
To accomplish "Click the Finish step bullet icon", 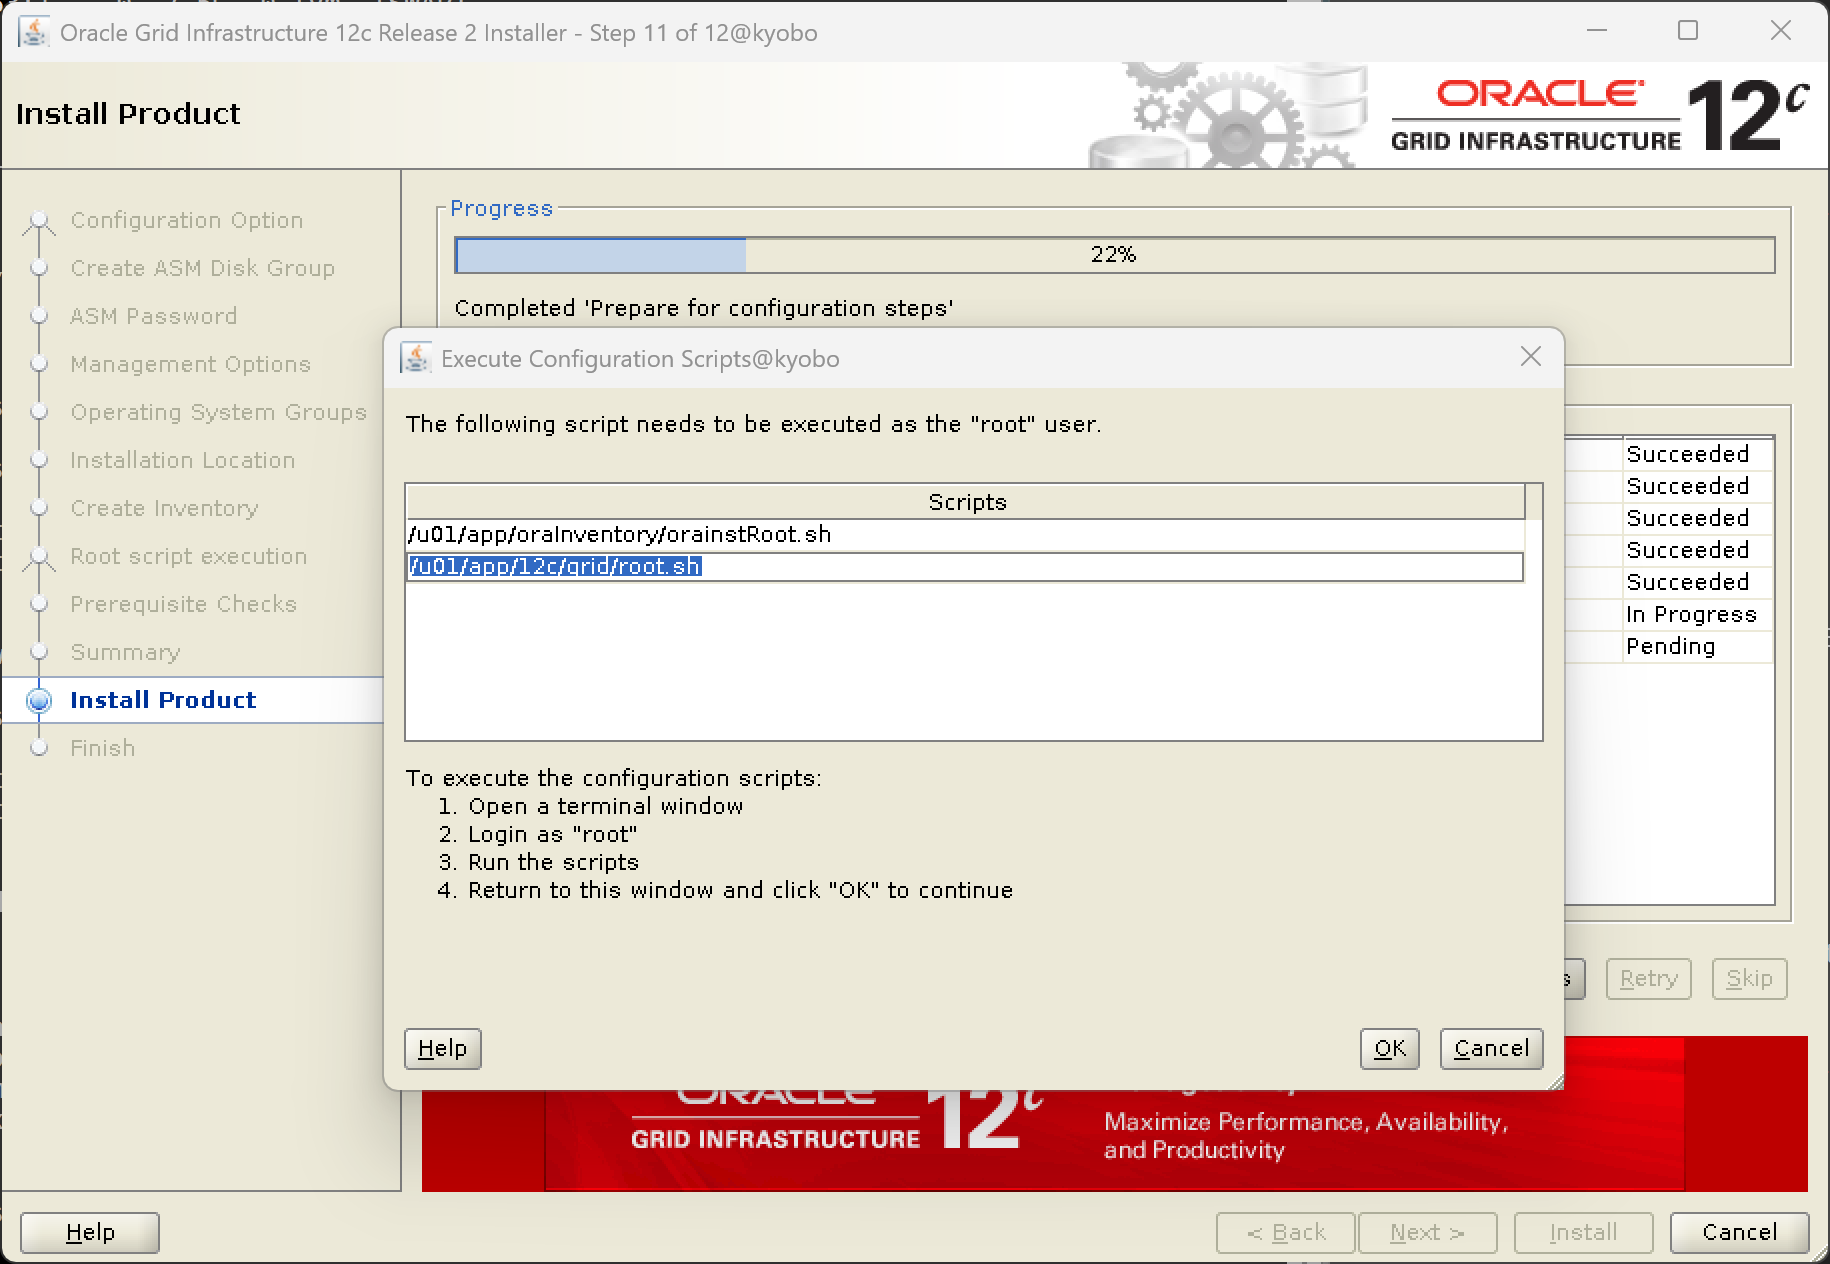I will click(39, 748).
